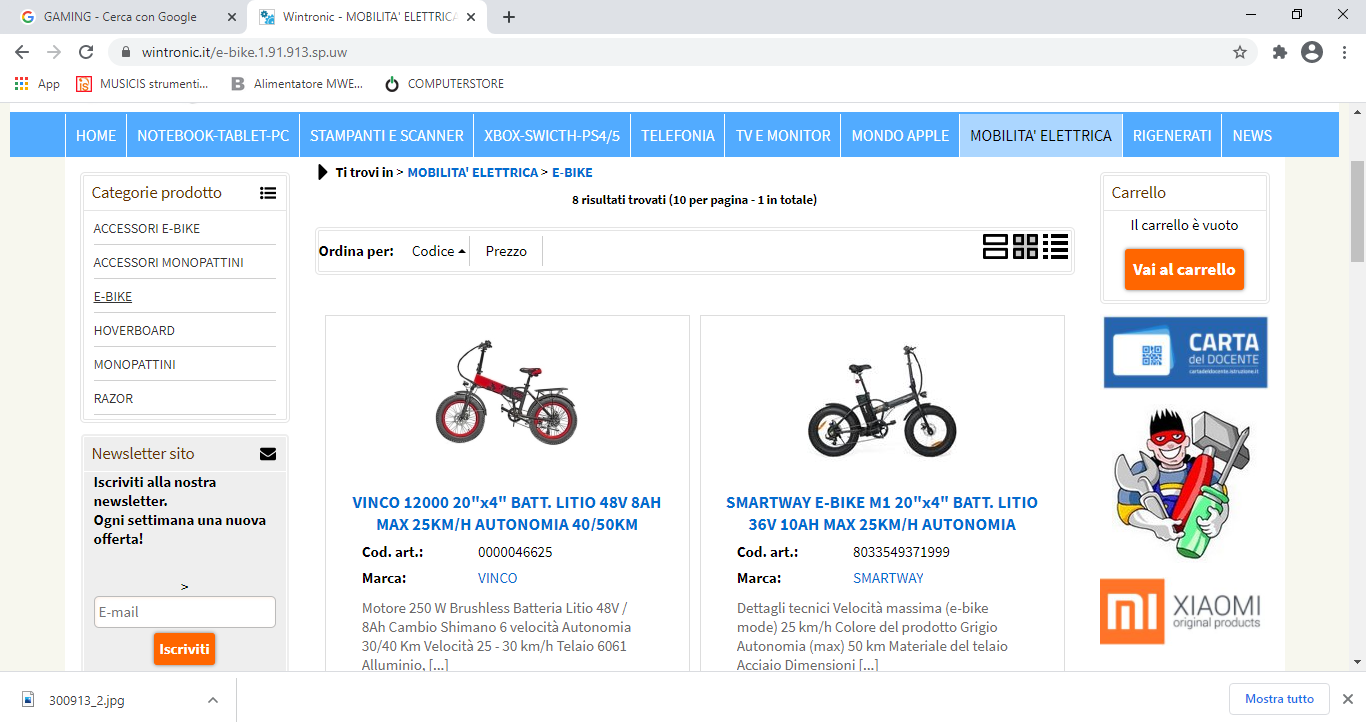
Task: Reload the current page
Action: (86, 52)
